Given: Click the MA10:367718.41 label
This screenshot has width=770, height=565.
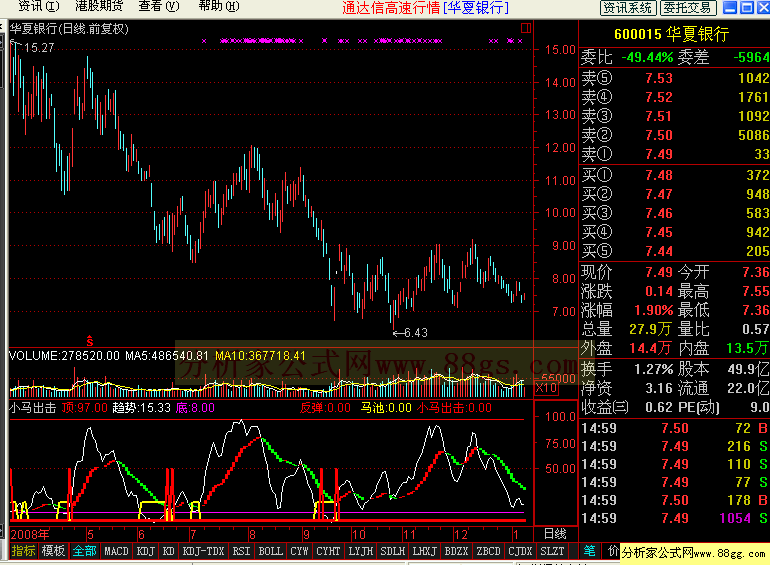Looking at the screenshot, I should click(260, 356).
